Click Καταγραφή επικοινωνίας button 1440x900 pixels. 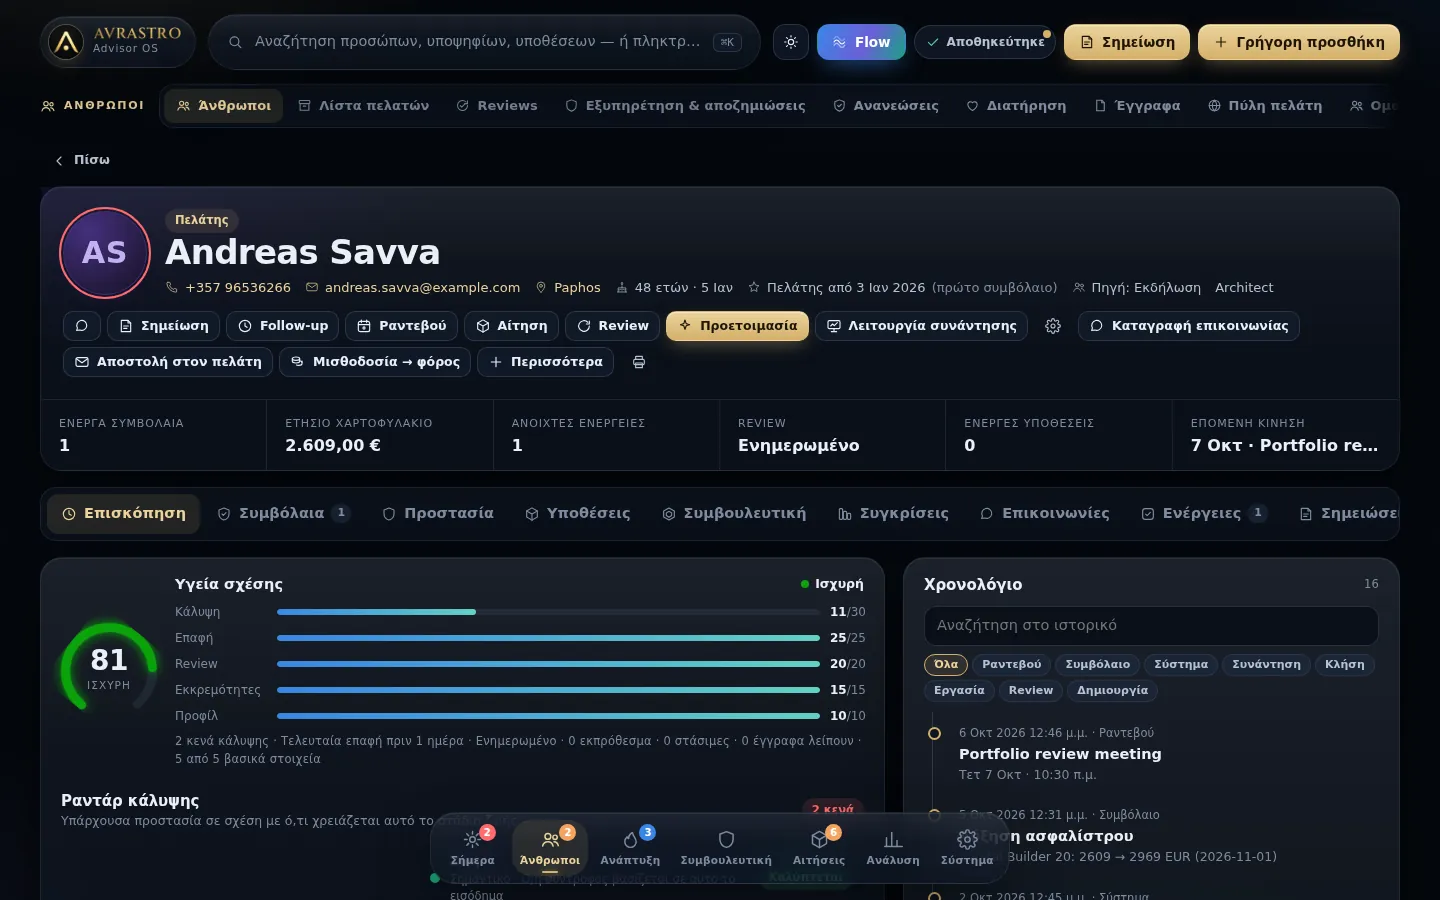pyautogui.click(x=1189, y=326)
